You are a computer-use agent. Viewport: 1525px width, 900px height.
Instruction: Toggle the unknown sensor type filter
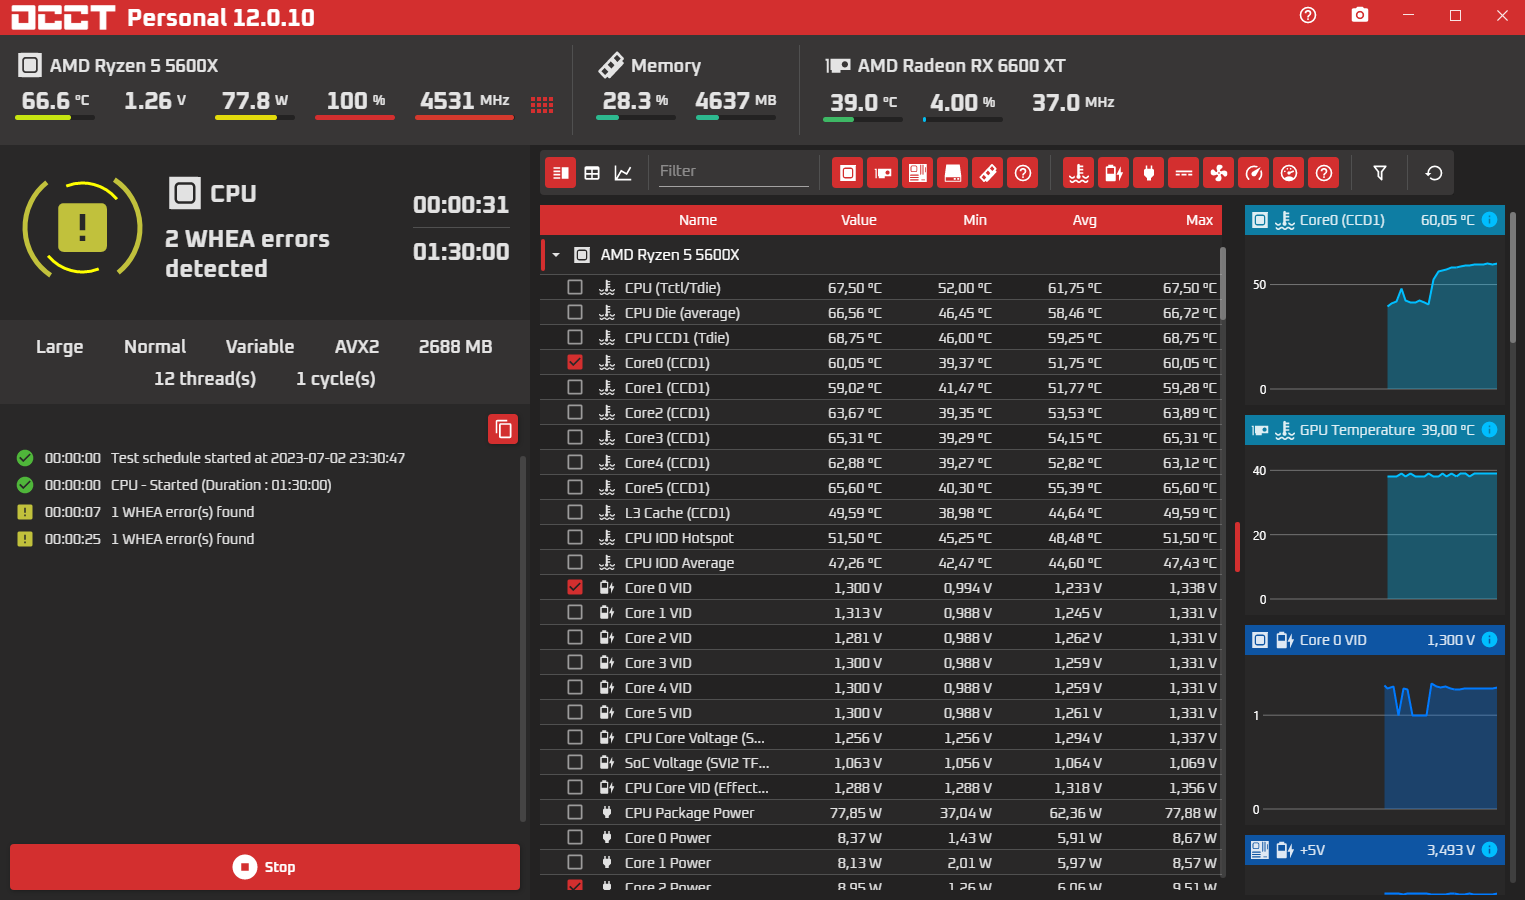(x=1324, y=173)
